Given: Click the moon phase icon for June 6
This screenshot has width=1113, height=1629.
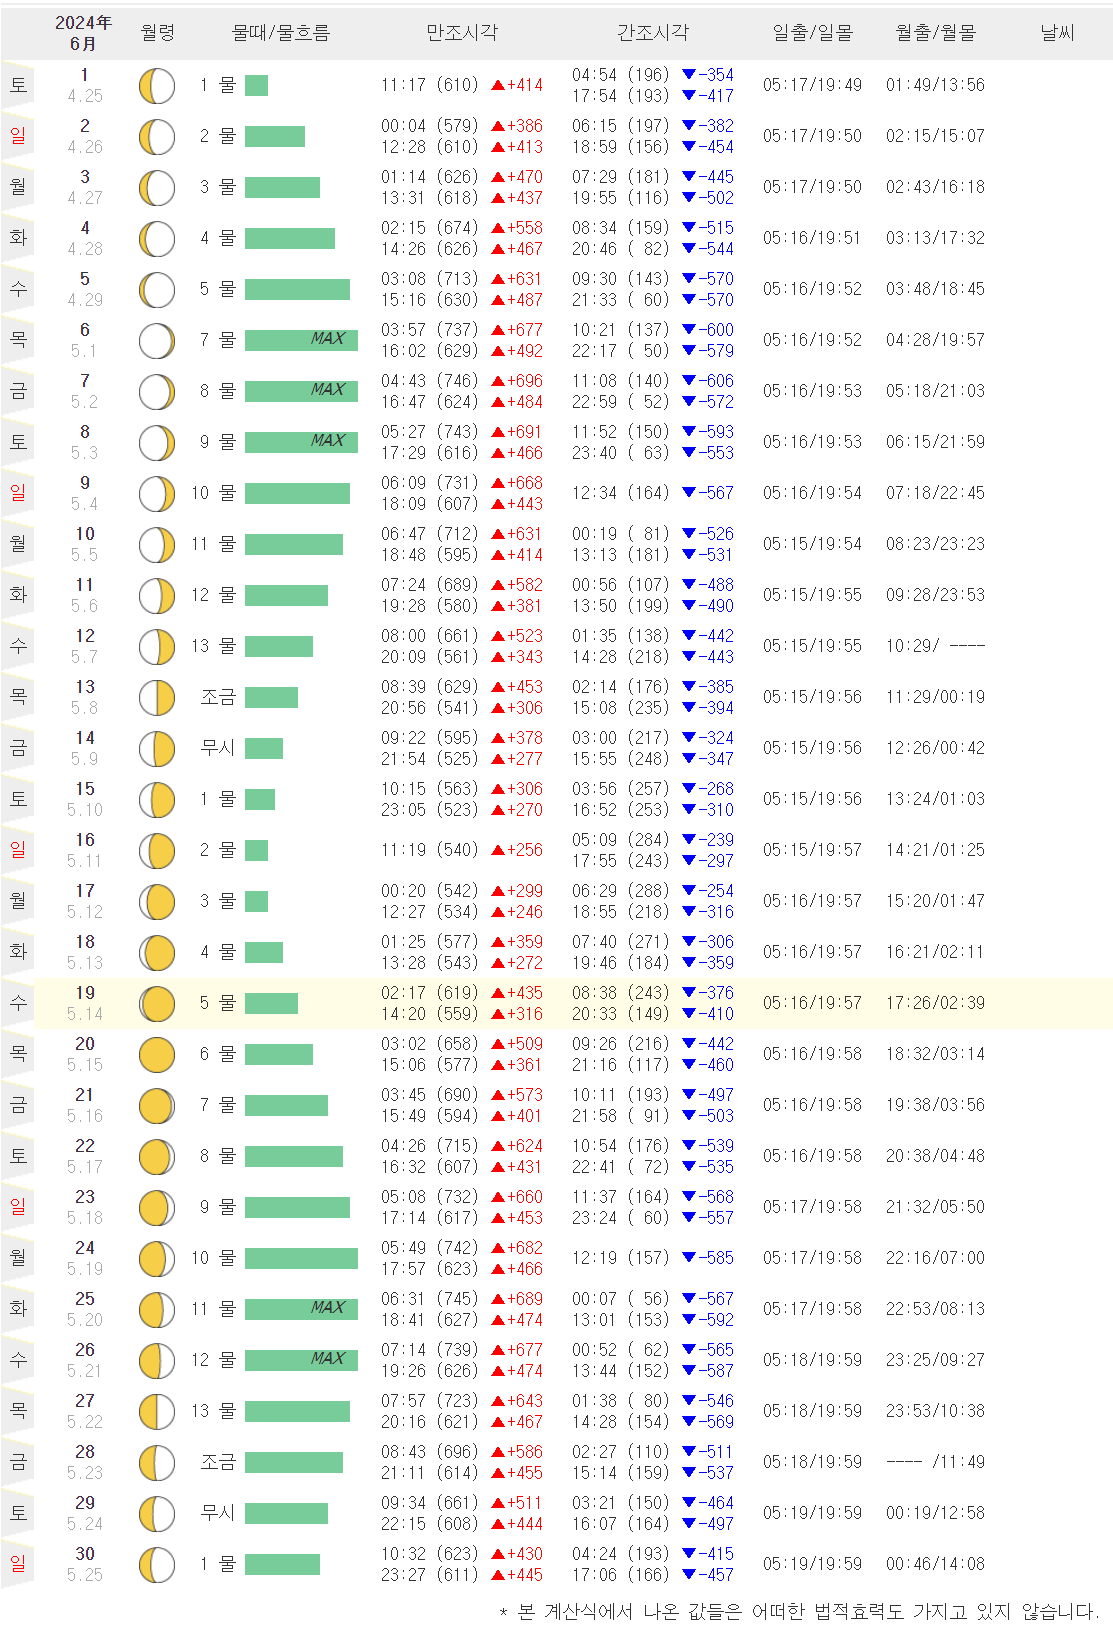Looking at the screenshot, I should coord(157,341).
